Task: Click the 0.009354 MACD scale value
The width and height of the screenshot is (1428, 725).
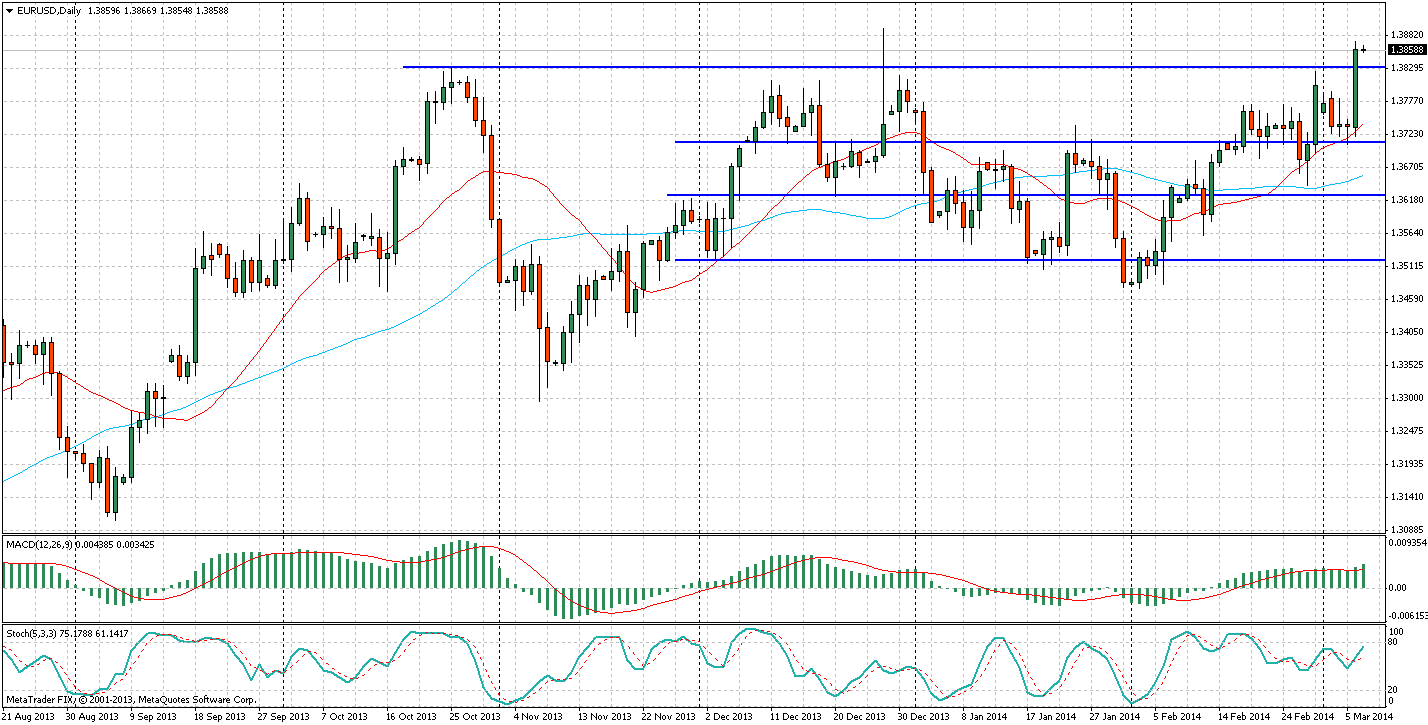Action: click(1406, 544)
